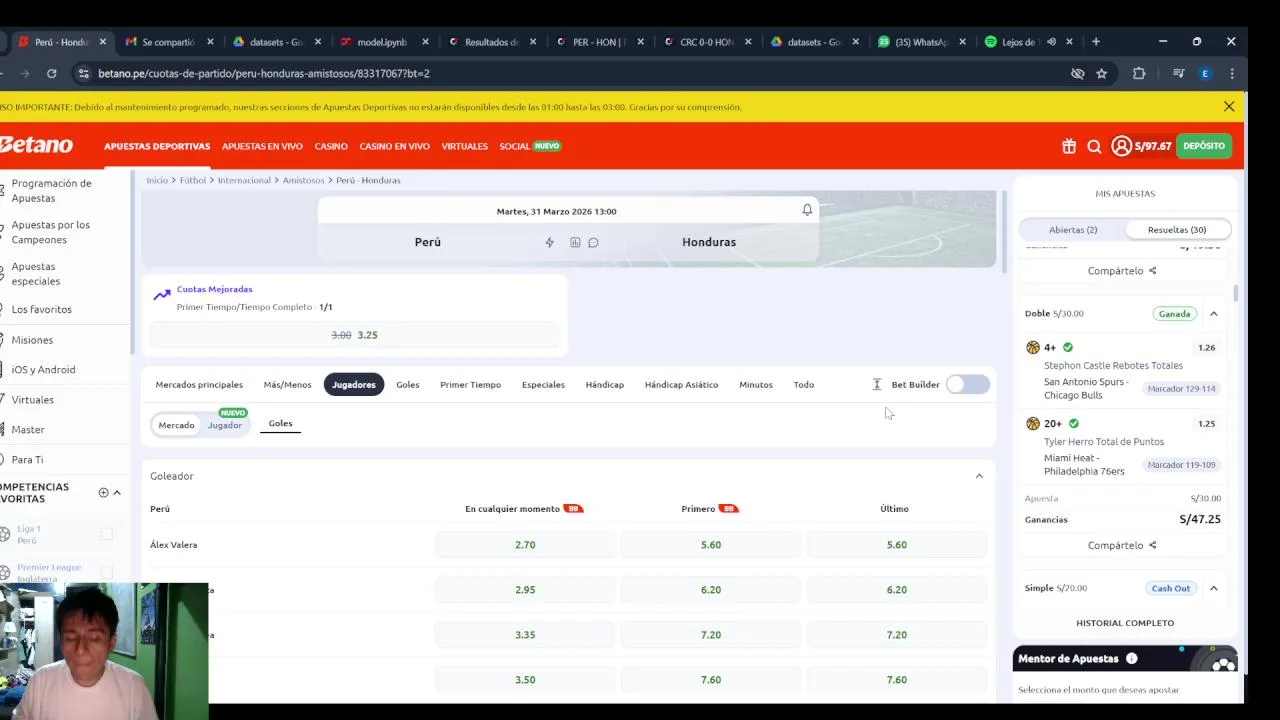Screen dimensions: 1280x720
Task: Open the Bet Builder height icon
Action: (877, 384)
